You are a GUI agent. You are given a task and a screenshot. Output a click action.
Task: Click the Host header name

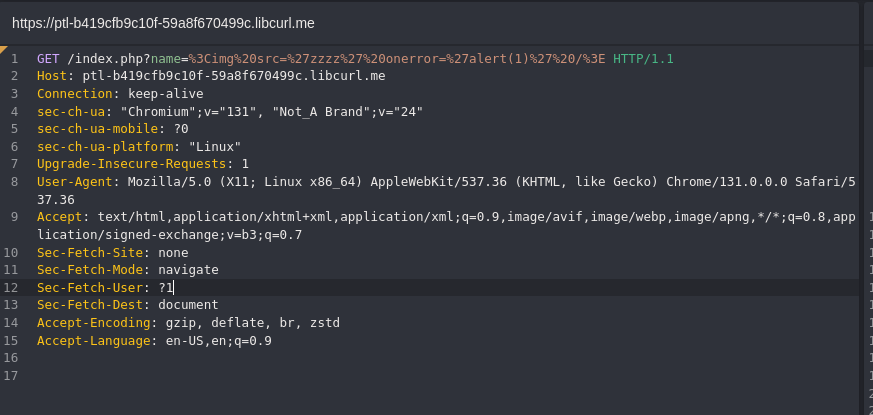coord(52,76)
